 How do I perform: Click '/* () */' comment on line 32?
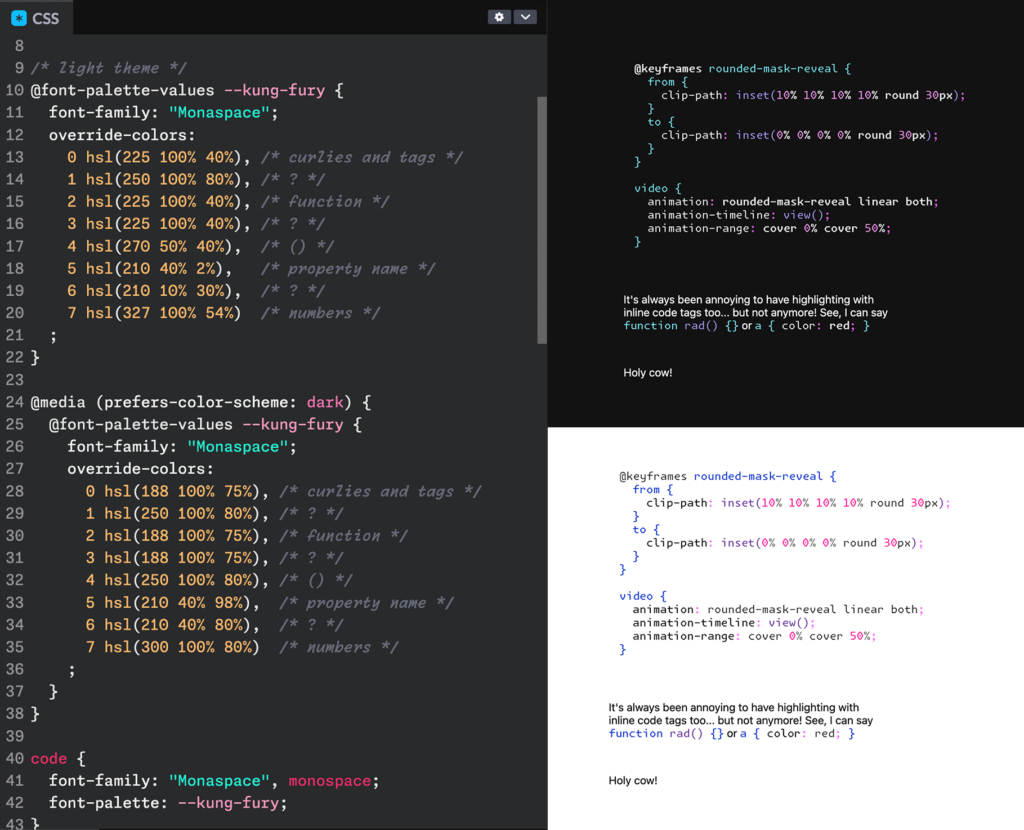[x=315, y=580]
